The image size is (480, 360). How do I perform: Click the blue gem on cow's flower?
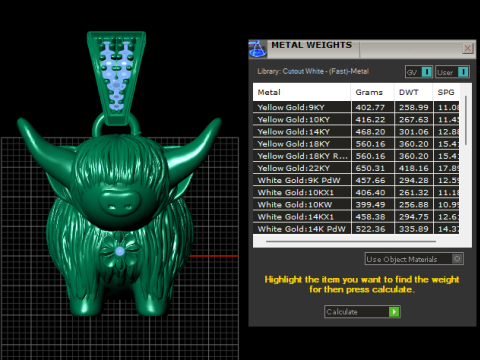(x=120, y=251)
